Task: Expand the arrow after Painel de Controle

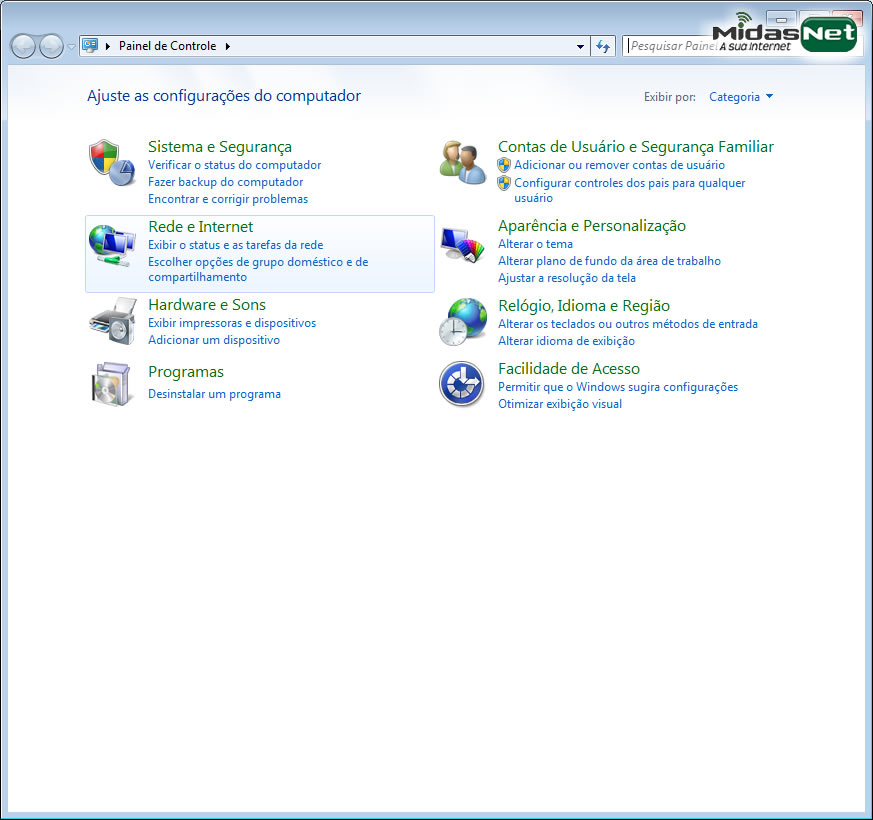Action: 228,46
